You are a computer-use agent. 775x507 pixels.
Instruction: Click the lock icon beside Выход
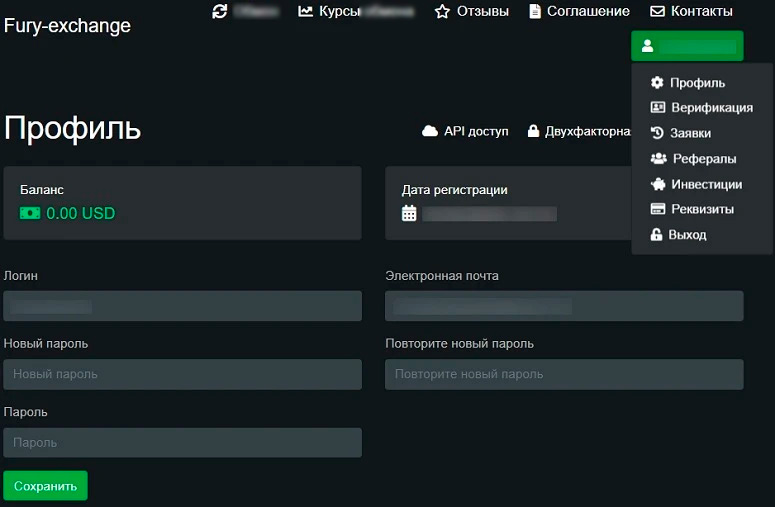click(x=657, y=235)
